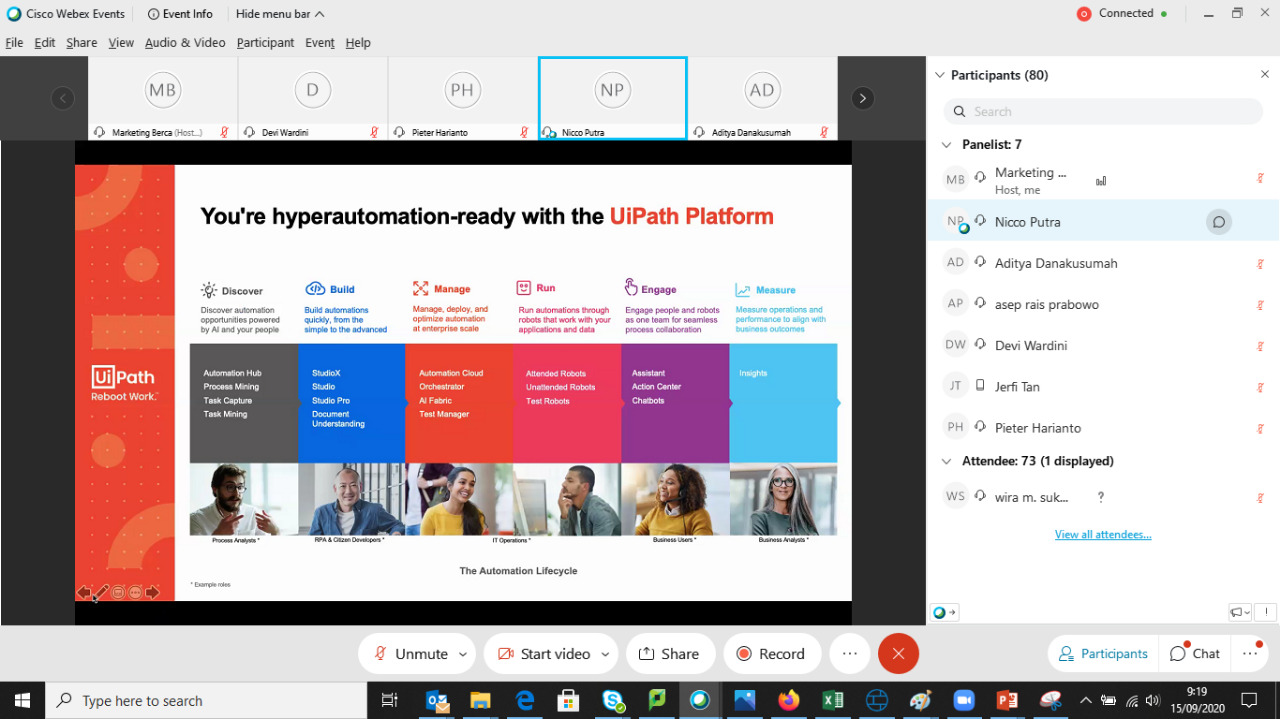The width and height of the screenshot is (1280, 719).
Task: Collapse the Attendee: 73 group
Action: [x=946, y=461]
